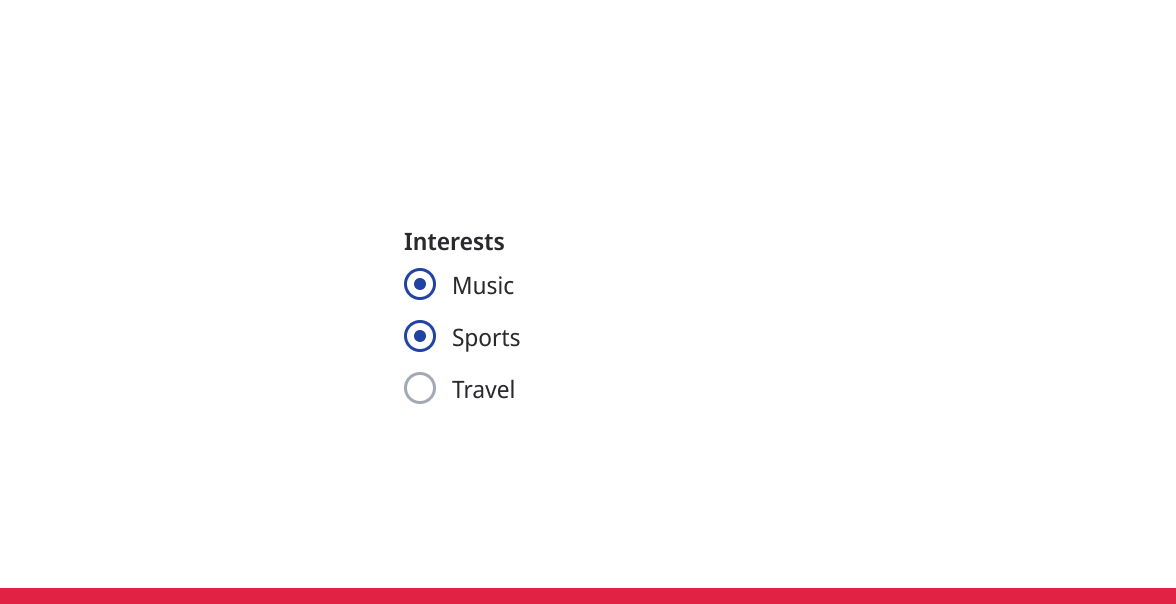
Task: Click the blue ring of Music radio
Action: (406, 285)
